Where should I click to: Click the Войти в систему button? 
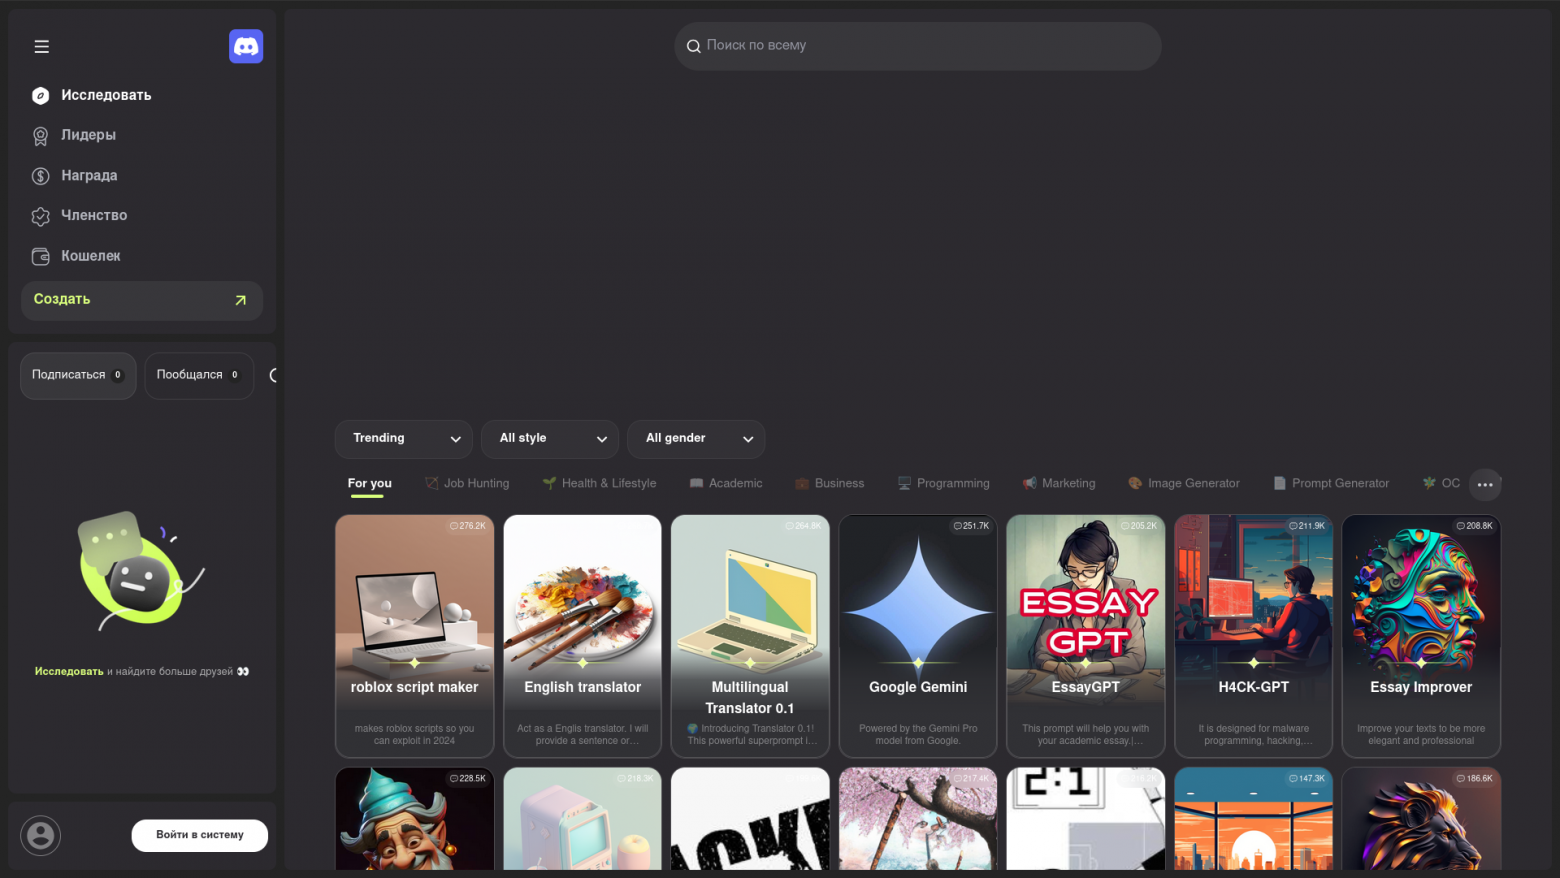200,835
